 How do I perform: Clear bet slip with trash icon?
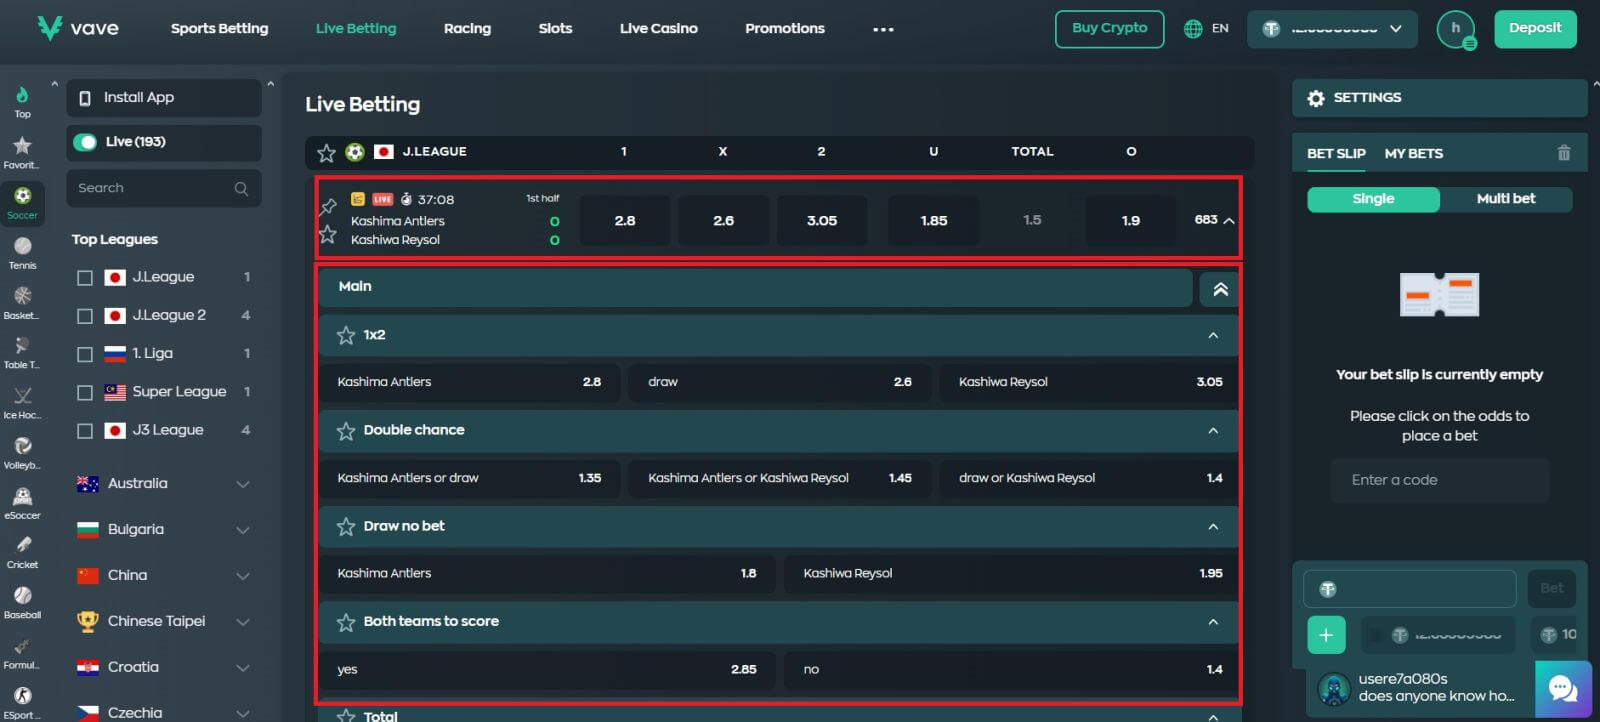[x=1563, y=153]
